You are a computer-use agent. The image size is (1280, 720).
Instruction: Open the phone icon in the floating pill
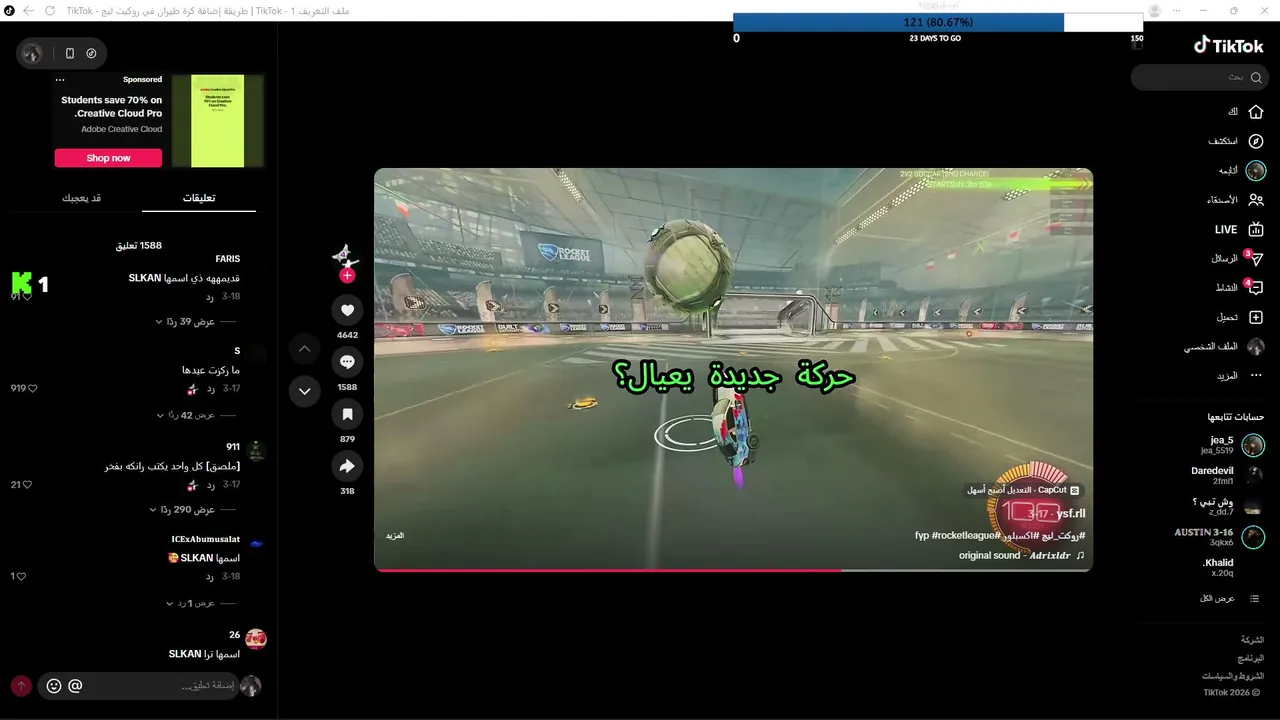70,53
